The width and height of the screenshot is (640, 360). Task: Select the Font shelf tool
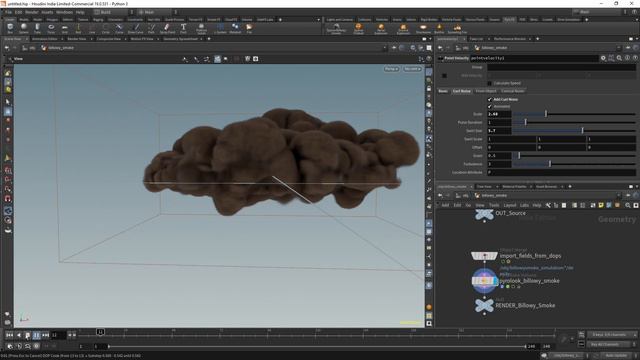coord(183,28)
